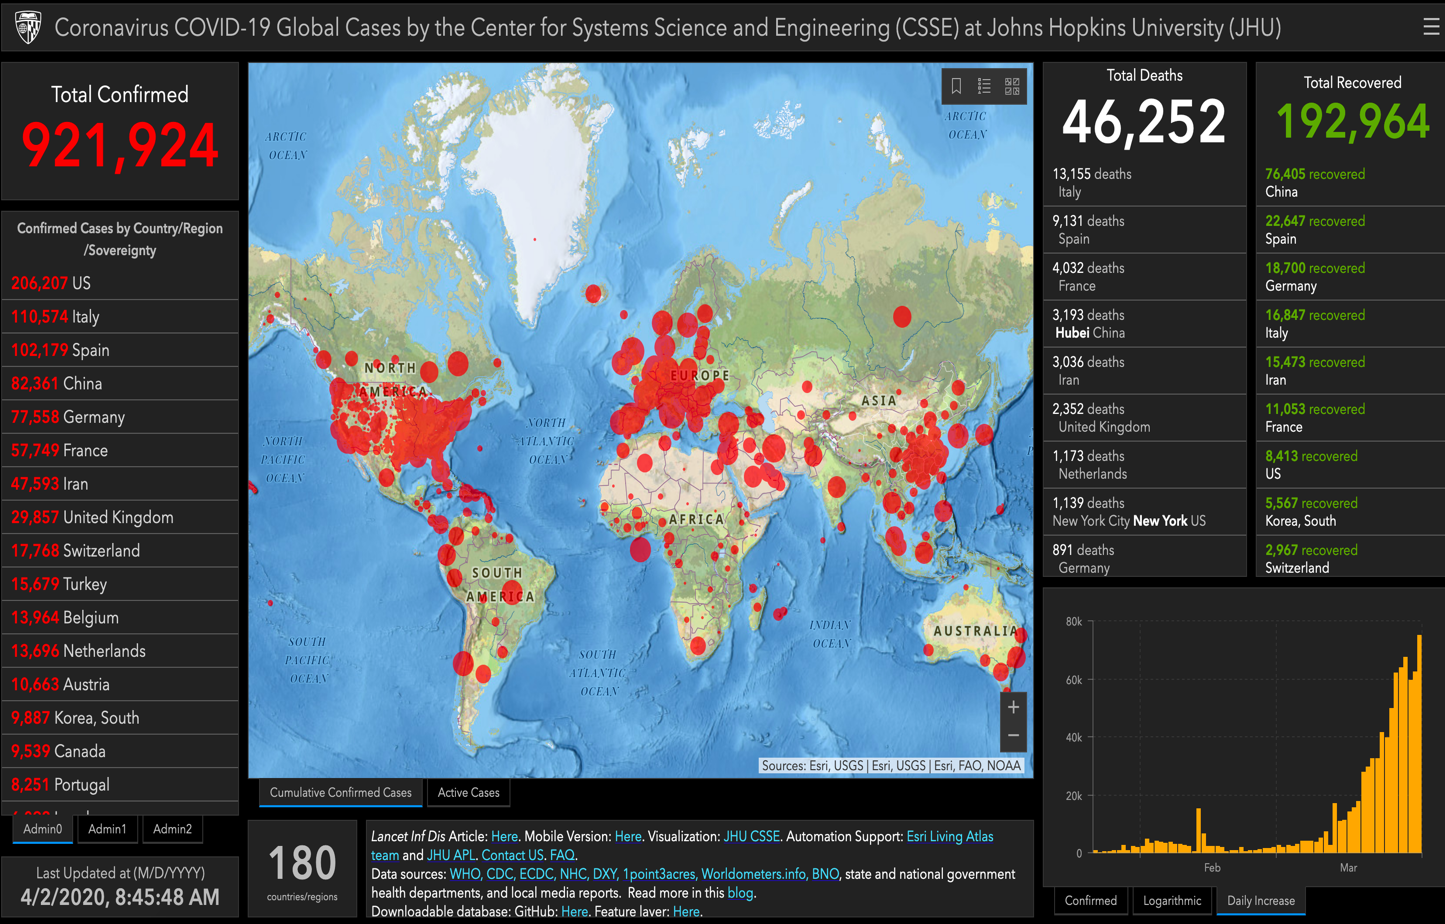The image size is (1445, 924).
Task: Click the 9,131 deaths Spain entry
Action: tap(1144, 230)
